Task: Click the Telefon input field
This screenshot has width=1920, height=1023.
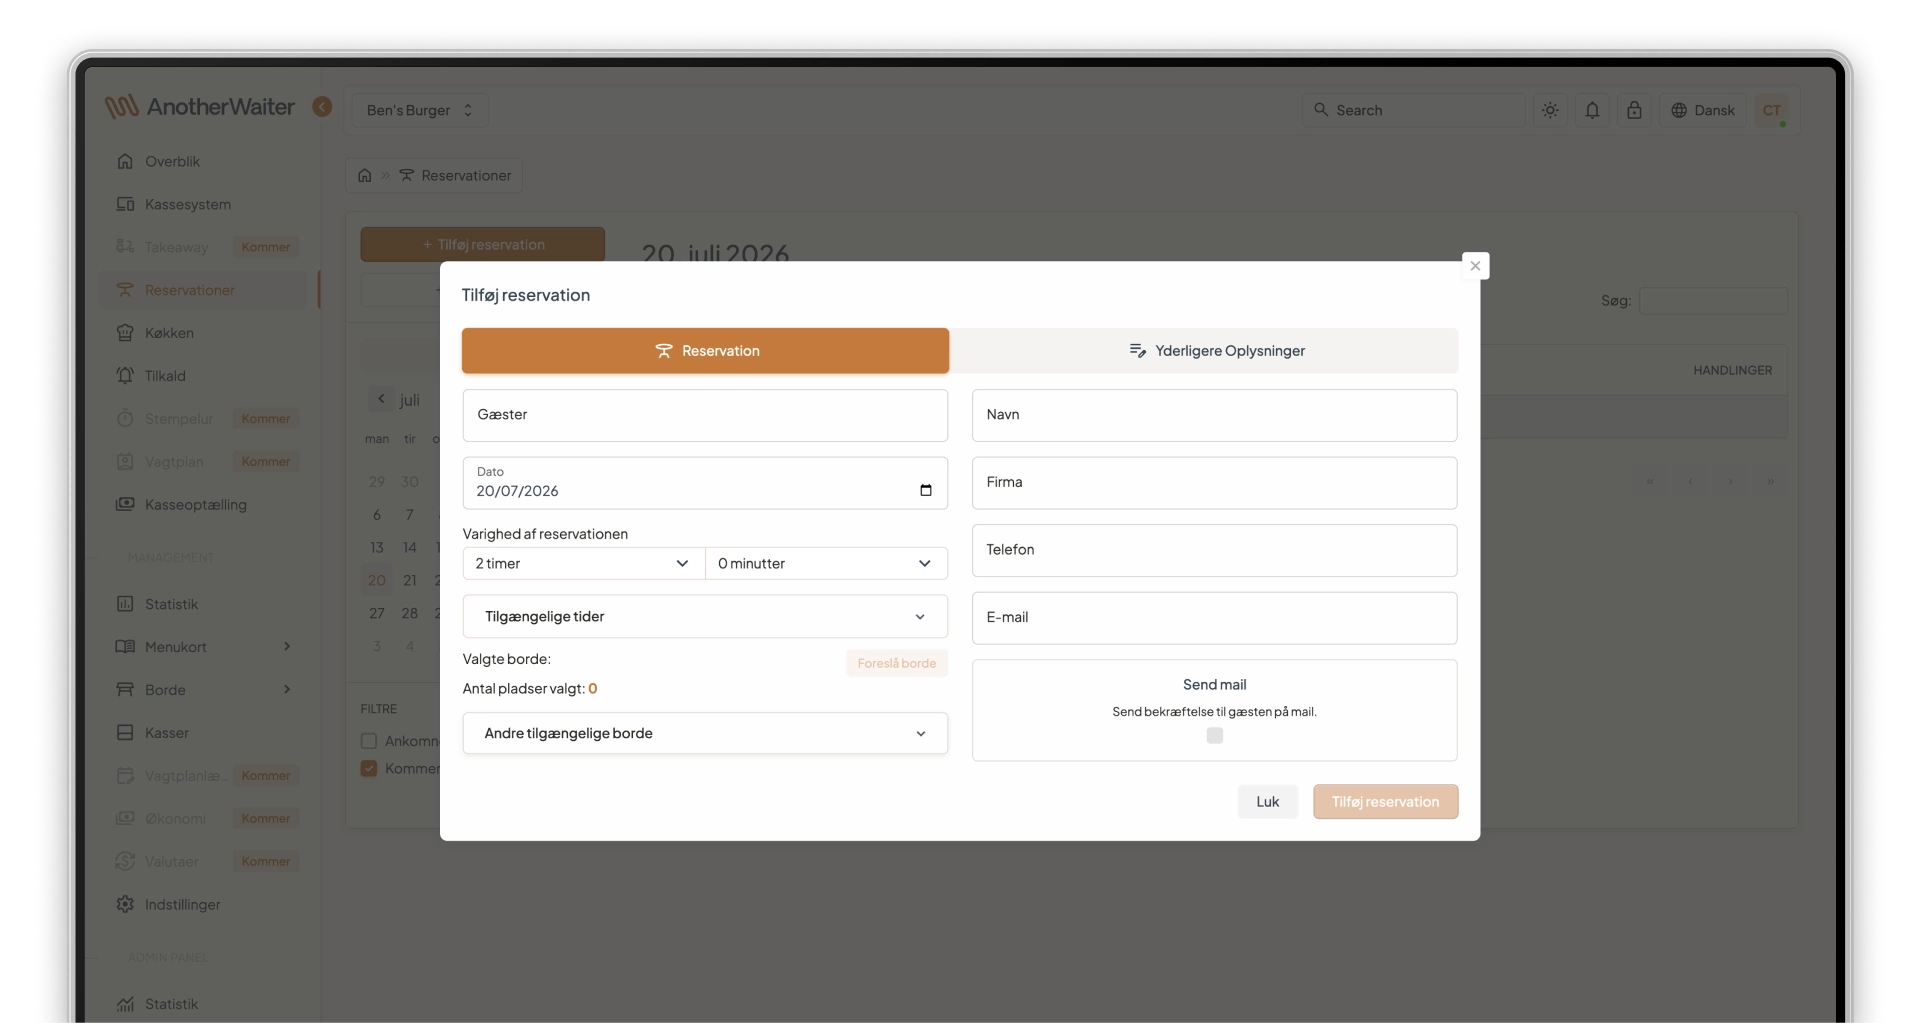Action: (1214, 550)
